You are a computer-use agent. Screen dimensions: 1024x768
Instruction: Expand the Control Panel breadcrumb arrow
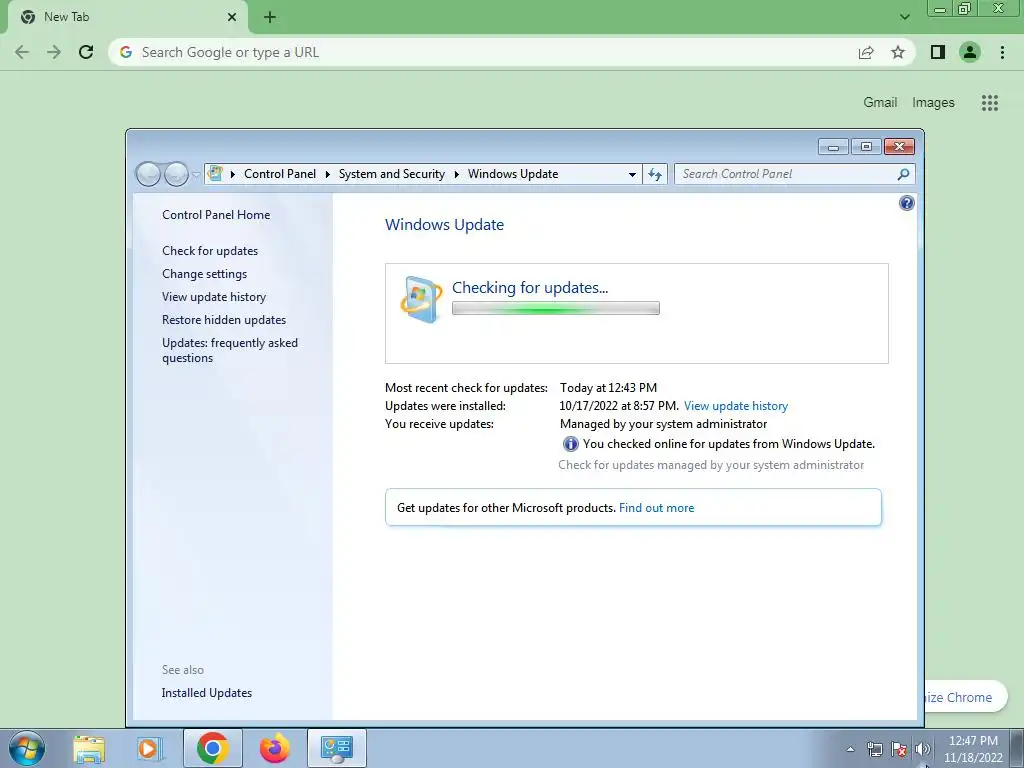coord(328,174)
